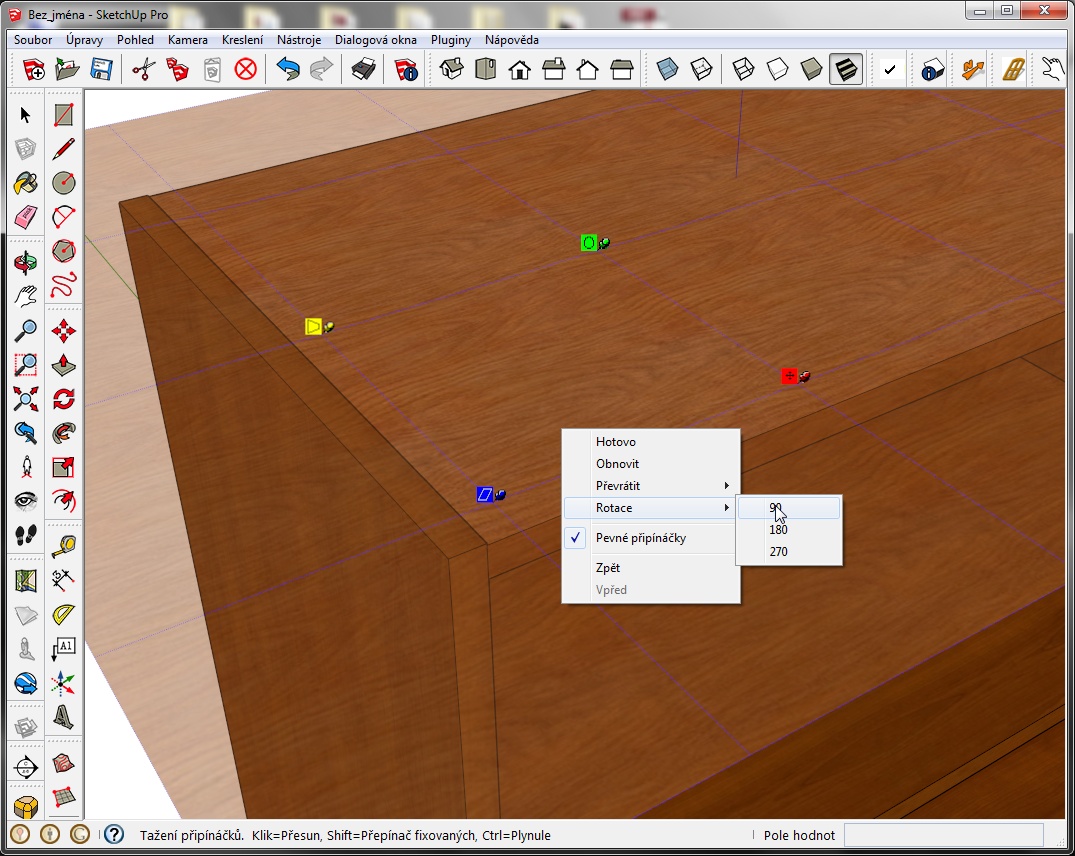Select the Paint Bucket tool

click(x=26, y=183)
